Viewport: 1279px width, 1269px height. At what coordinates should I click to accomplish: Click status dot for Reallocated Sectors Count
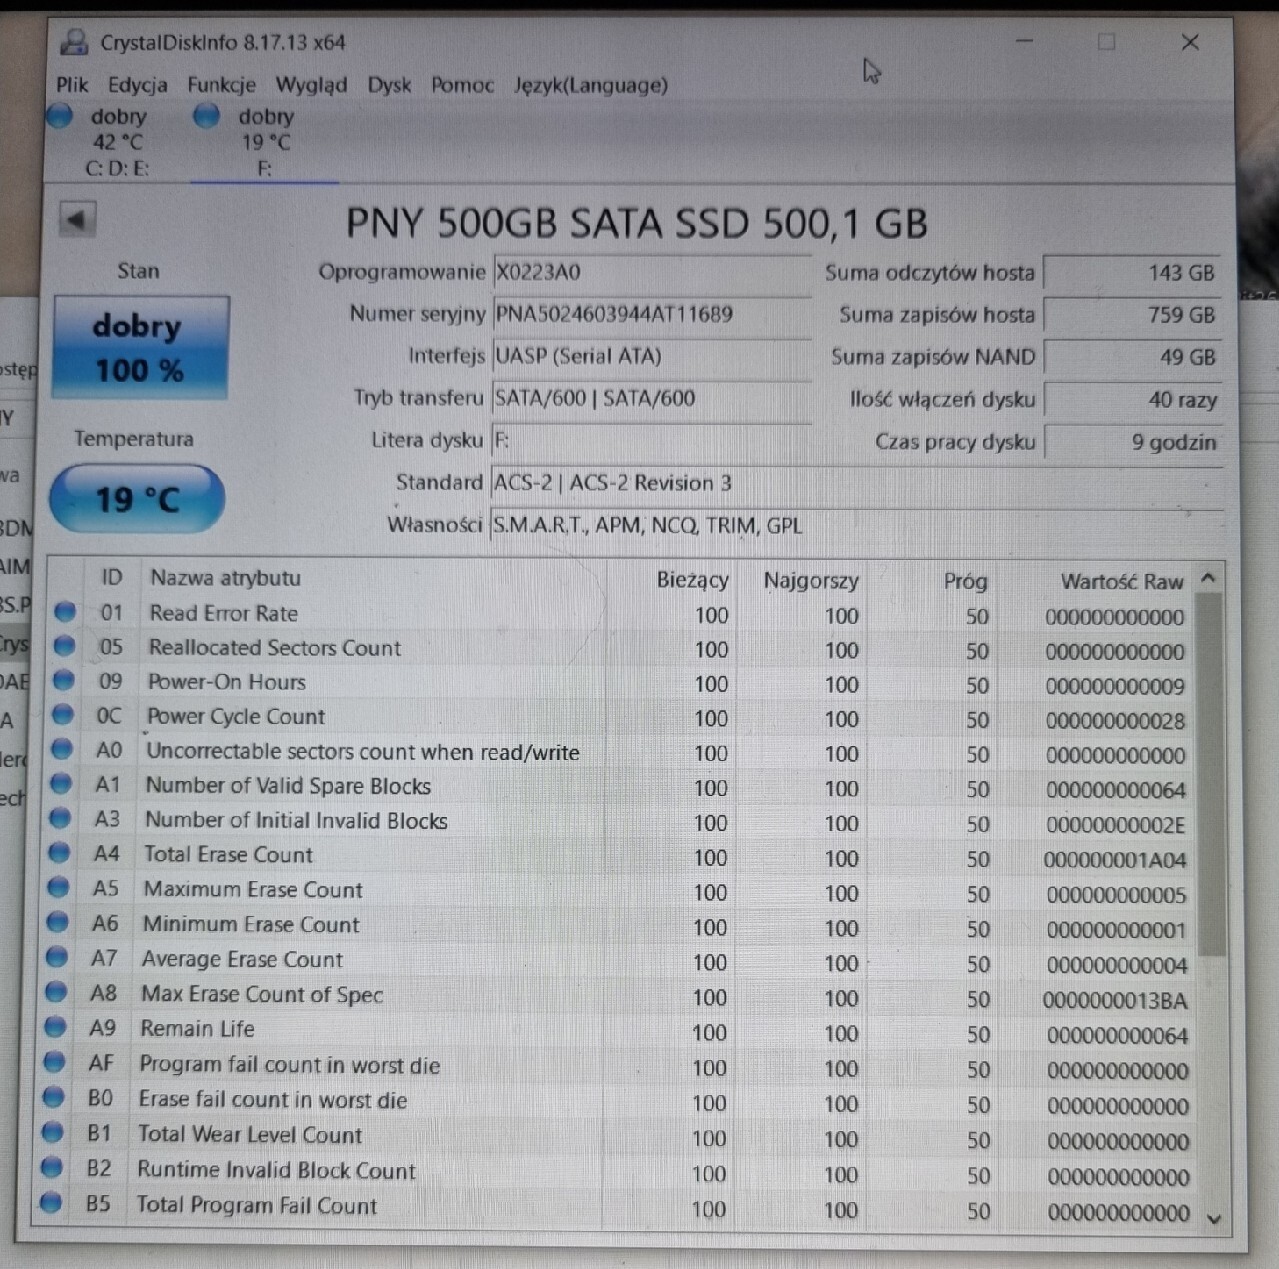coord(64,646)
